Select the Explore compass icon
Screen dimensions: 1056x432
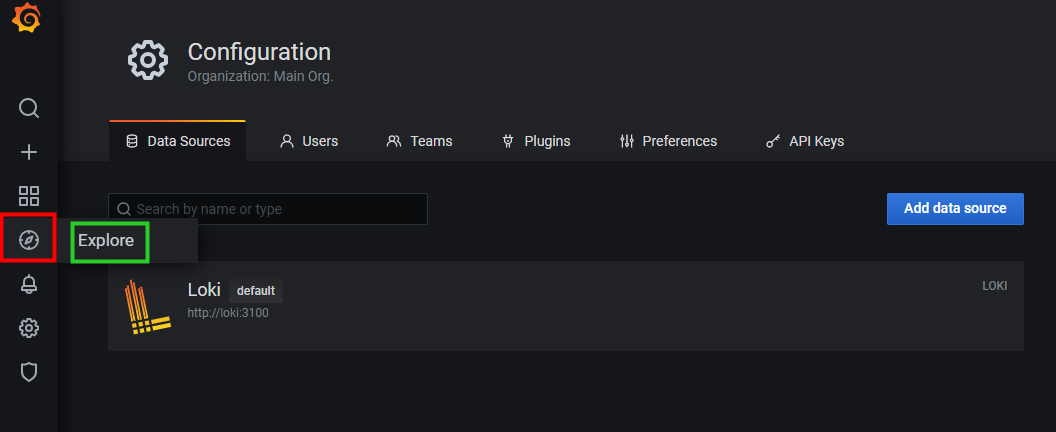(29, 239)
